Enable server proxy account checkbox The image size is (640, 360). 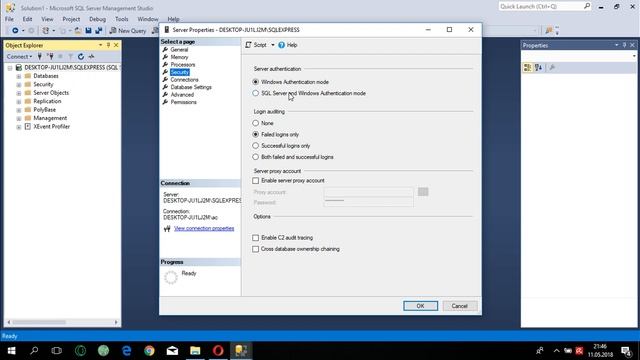click(256, 180)
